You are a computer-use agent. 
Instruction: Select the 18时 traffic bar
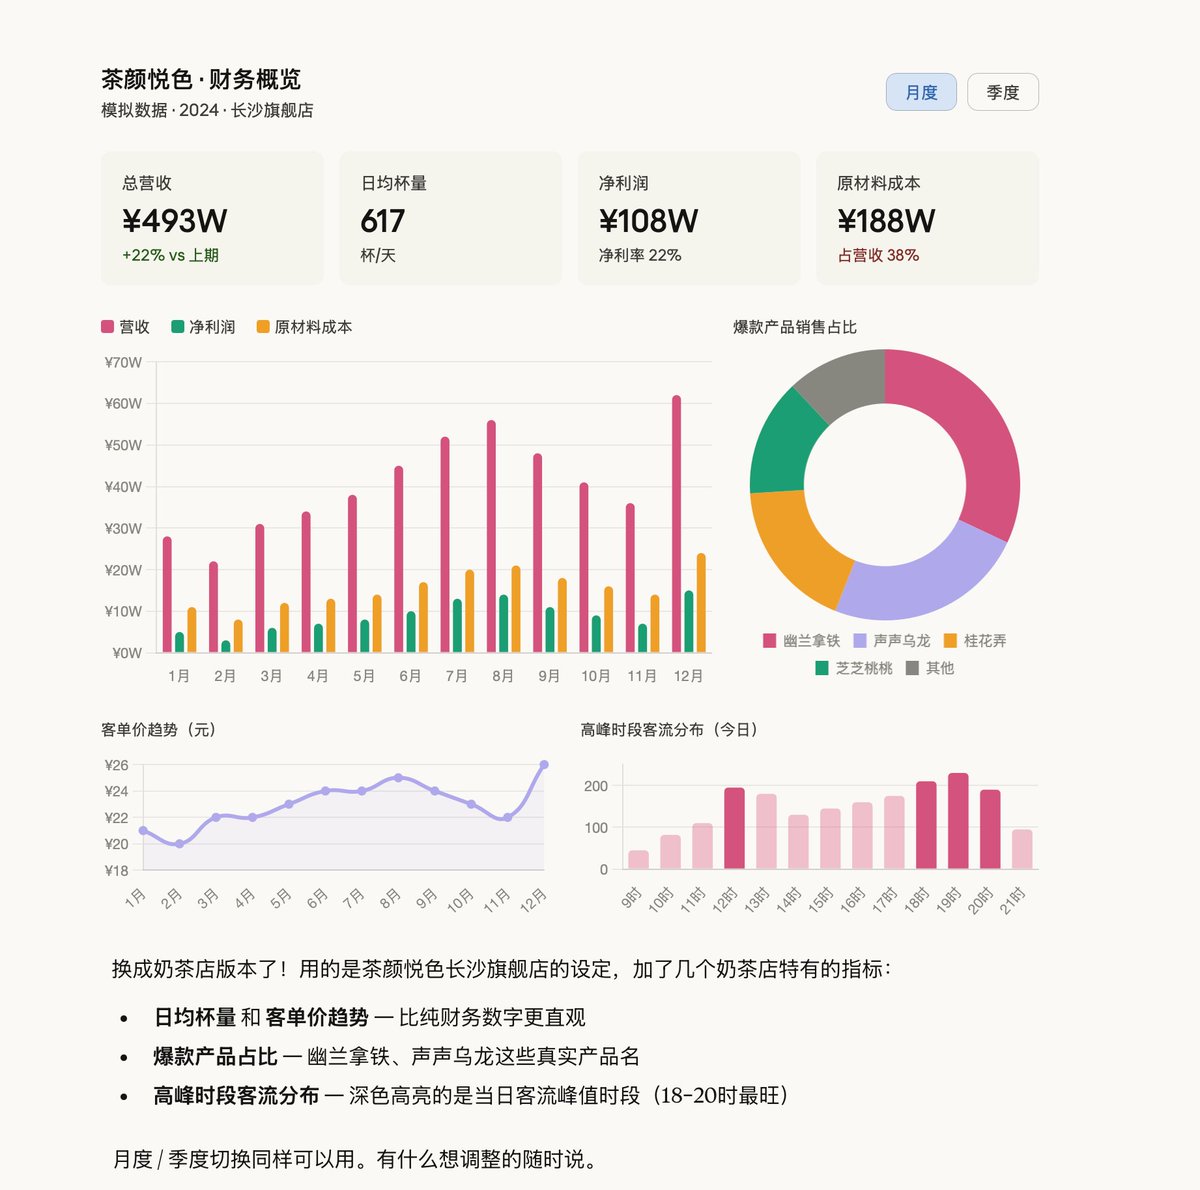point(926,825)
